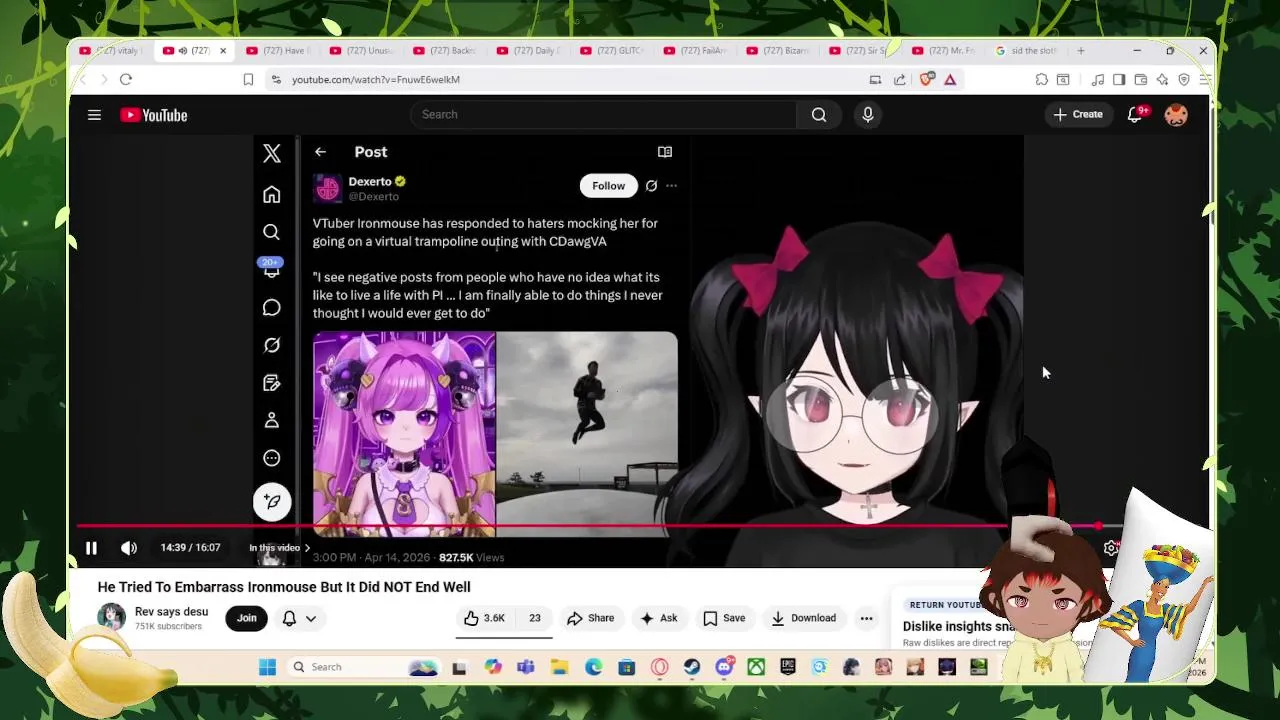Click the 14:39 / 16:07 time display
1280x720 pixels.
[x=190, y=548]
